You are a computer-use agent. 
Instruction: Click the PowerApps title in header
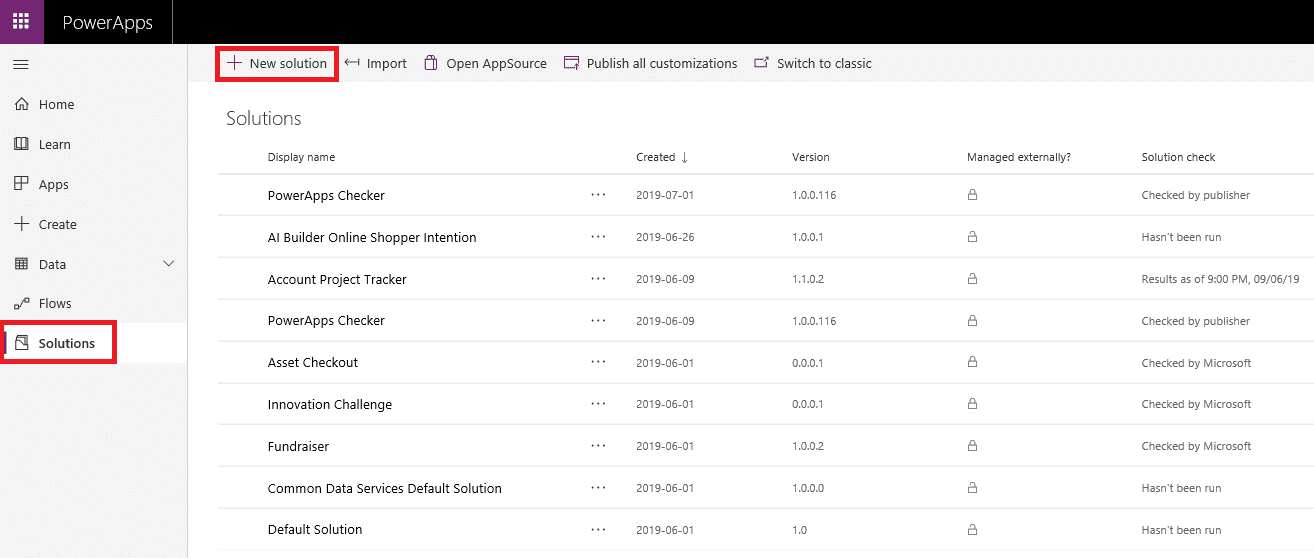pyautogui.click(x=107, y=22)
